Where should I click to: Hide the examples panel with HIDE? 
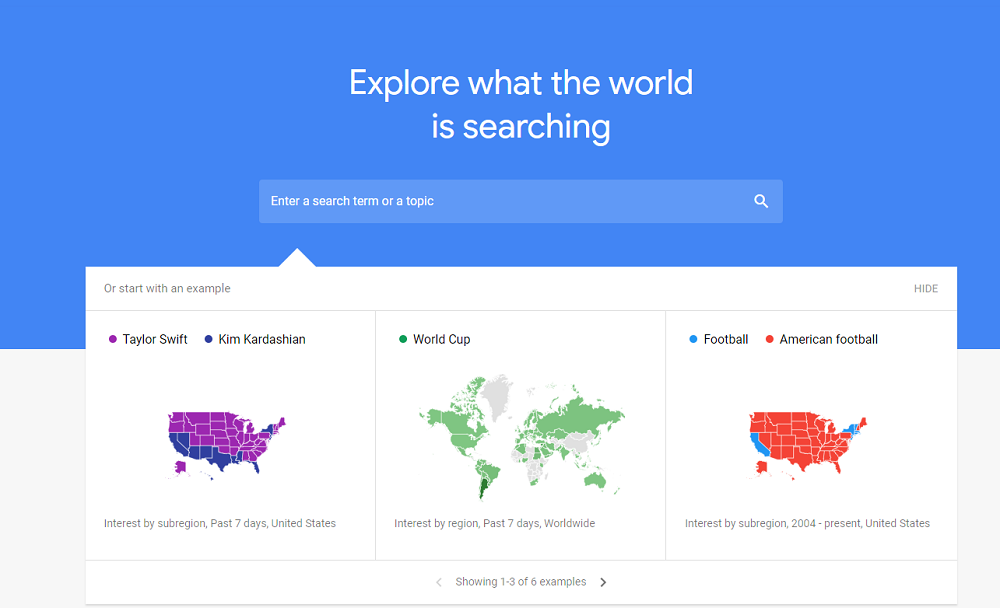(925, 288)
